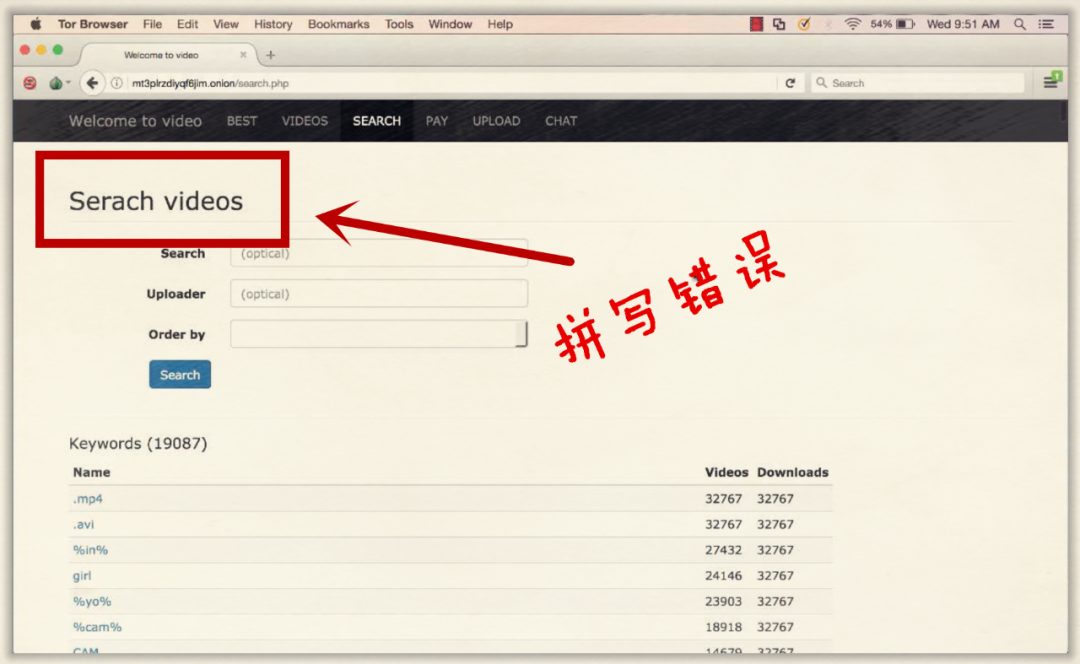Reload the page with the refresh icon
This screenshot has width=1080, height=664.
point(790,83)
